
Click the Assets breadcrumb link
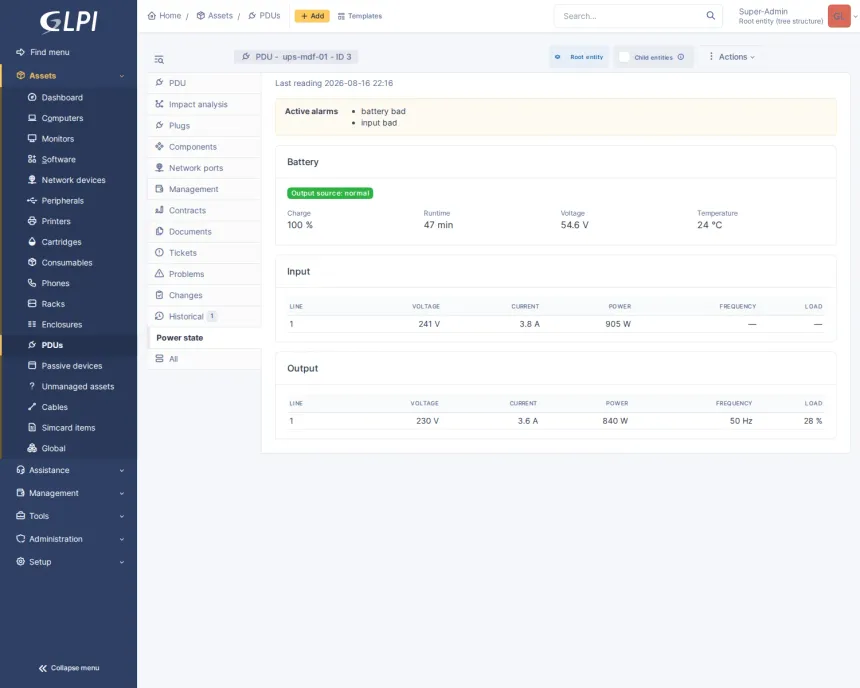pos(214,16)
